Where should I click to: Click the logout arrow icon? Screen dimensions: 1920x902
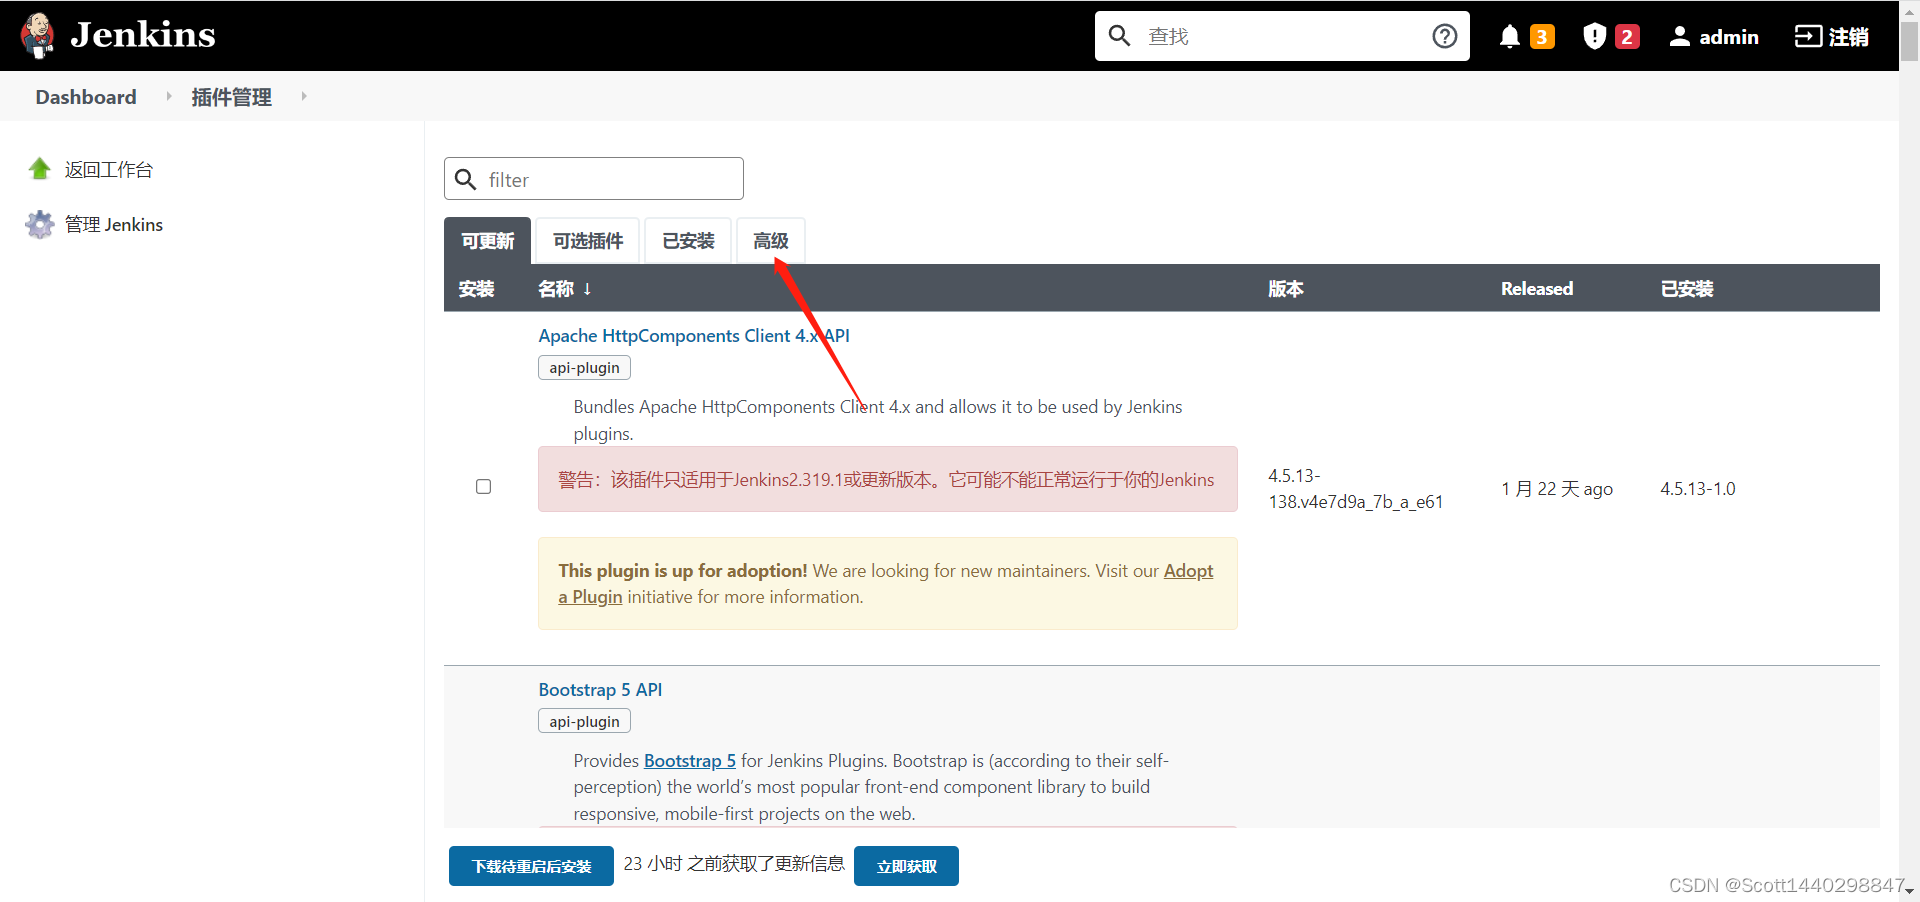coord(1808,37)
